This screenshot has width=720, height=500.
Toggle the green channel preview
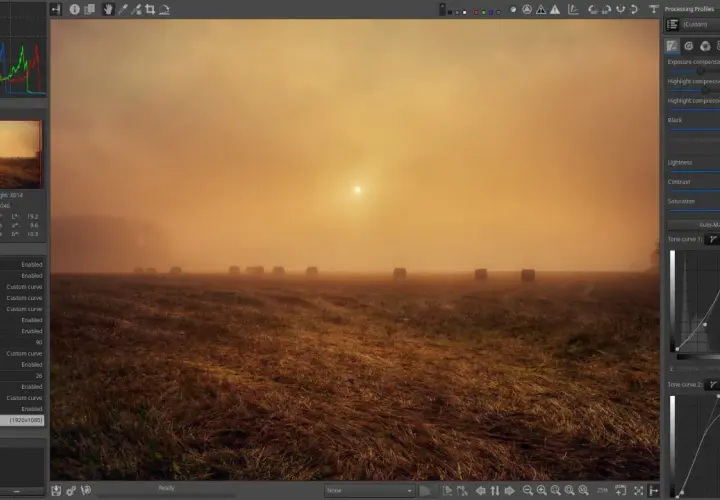[484, 12]
